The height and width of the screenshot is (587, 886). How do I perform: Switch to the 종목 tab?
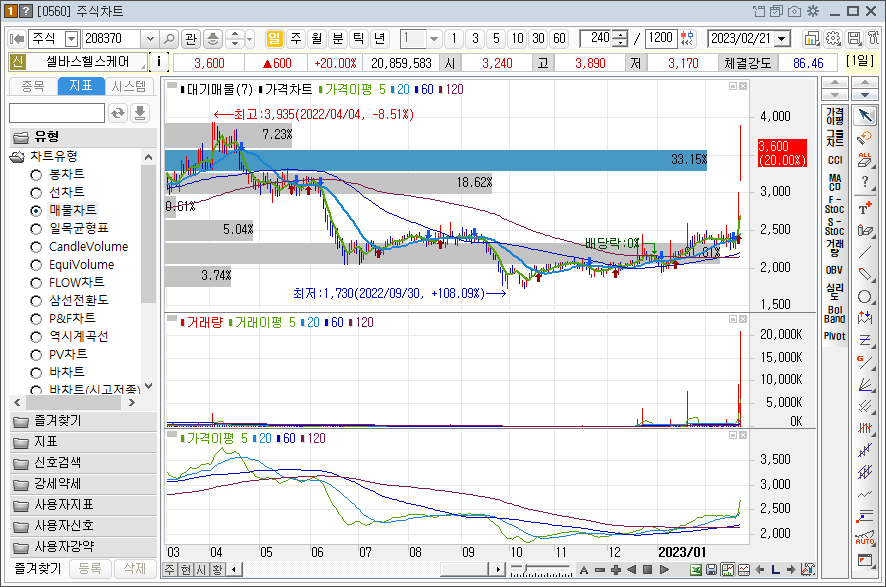(x=33, y=86)
